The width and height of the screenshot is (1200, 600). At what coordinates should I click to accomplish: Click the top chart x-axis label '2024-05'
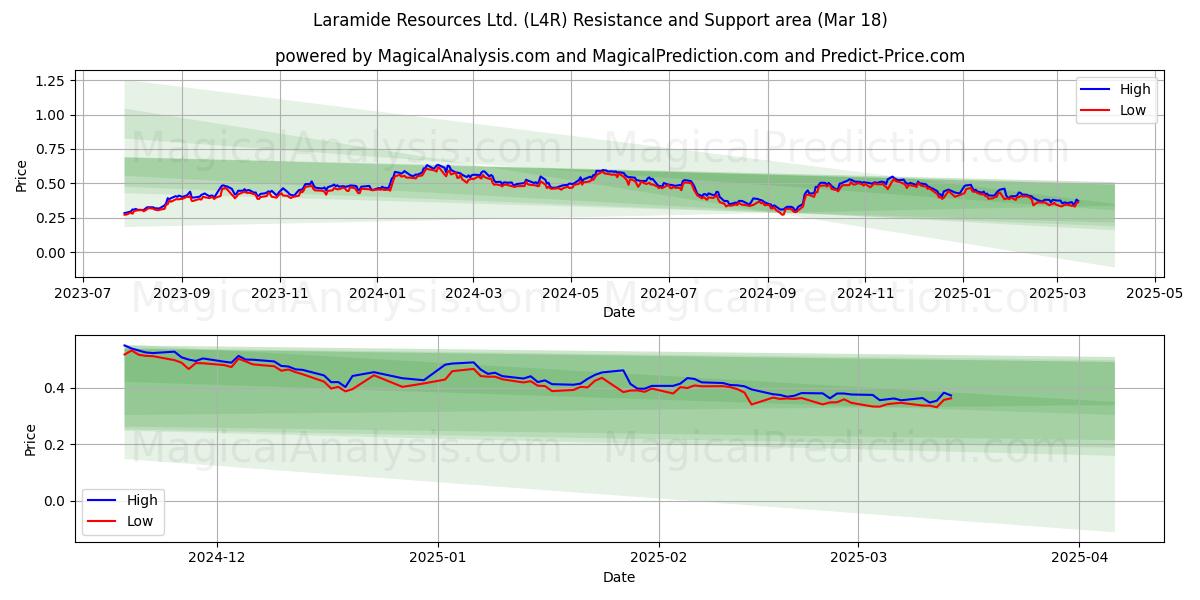[571, 295]
